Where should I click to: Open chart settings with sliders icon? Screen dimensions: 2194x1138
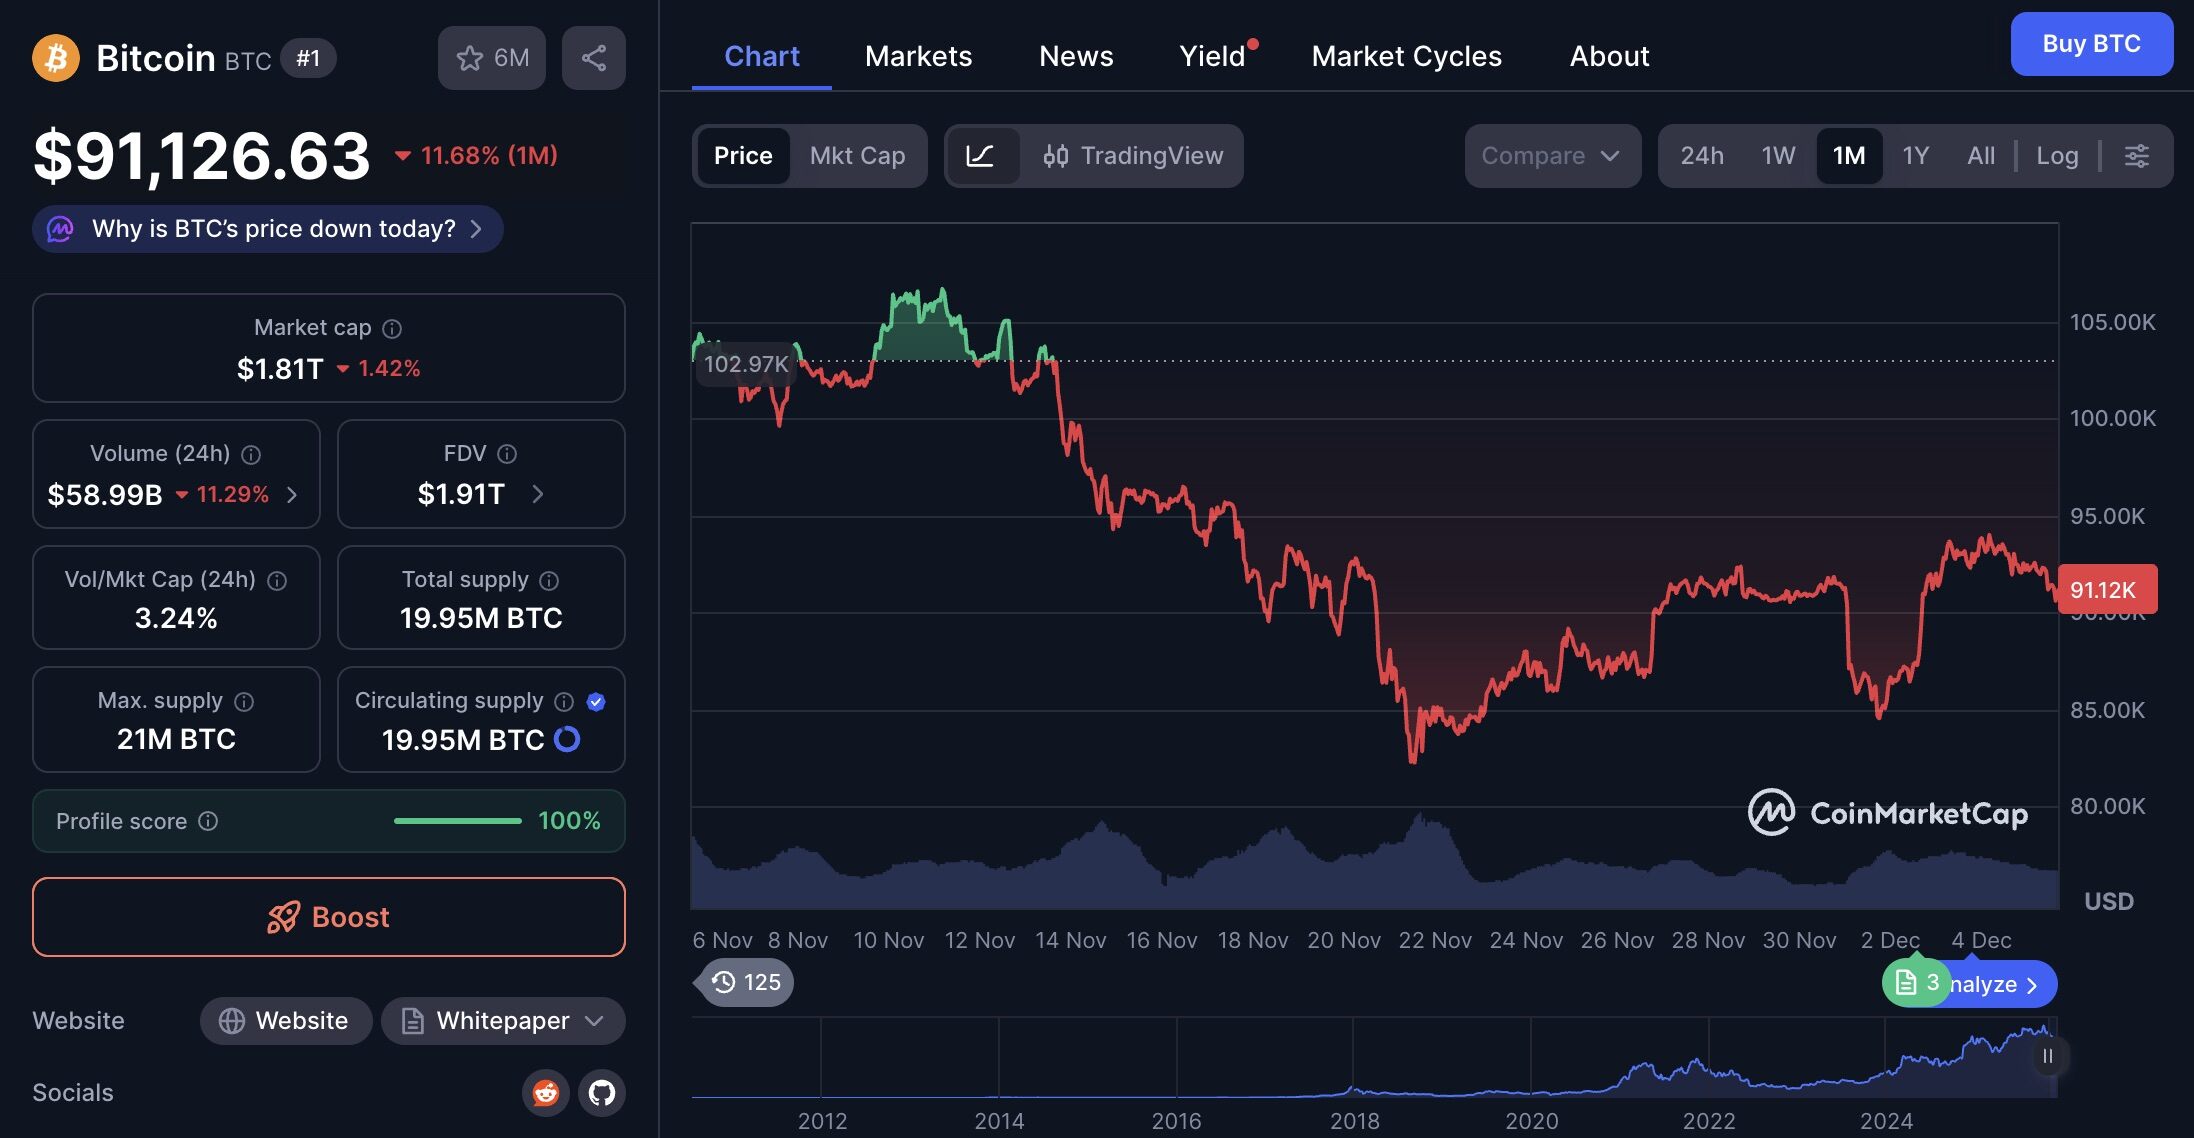tap(2138, 156)
